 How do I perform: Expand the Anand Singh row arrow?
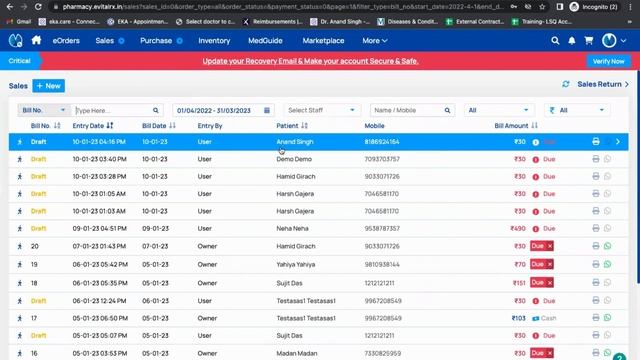point(618,142)
